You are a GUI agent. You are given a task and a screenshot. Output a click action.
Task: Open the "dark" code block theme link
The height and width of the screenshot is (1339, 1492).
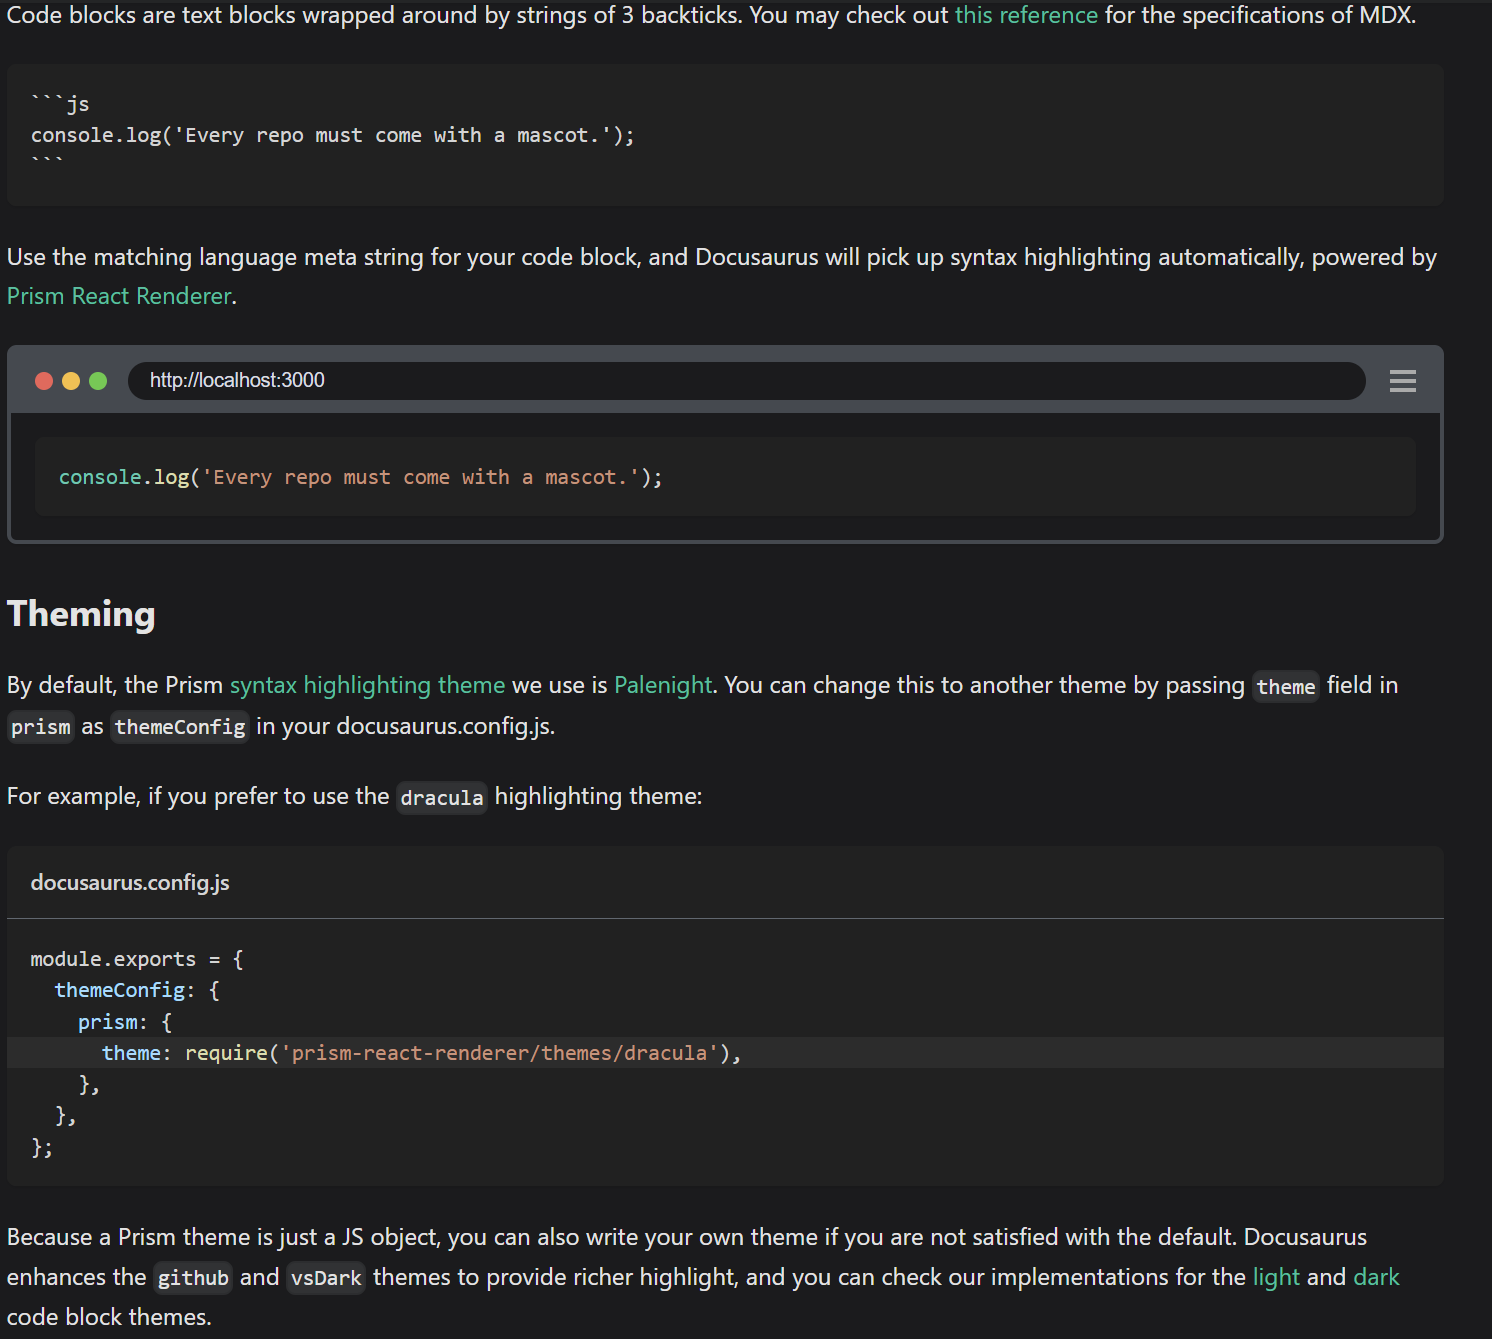1376,1278
